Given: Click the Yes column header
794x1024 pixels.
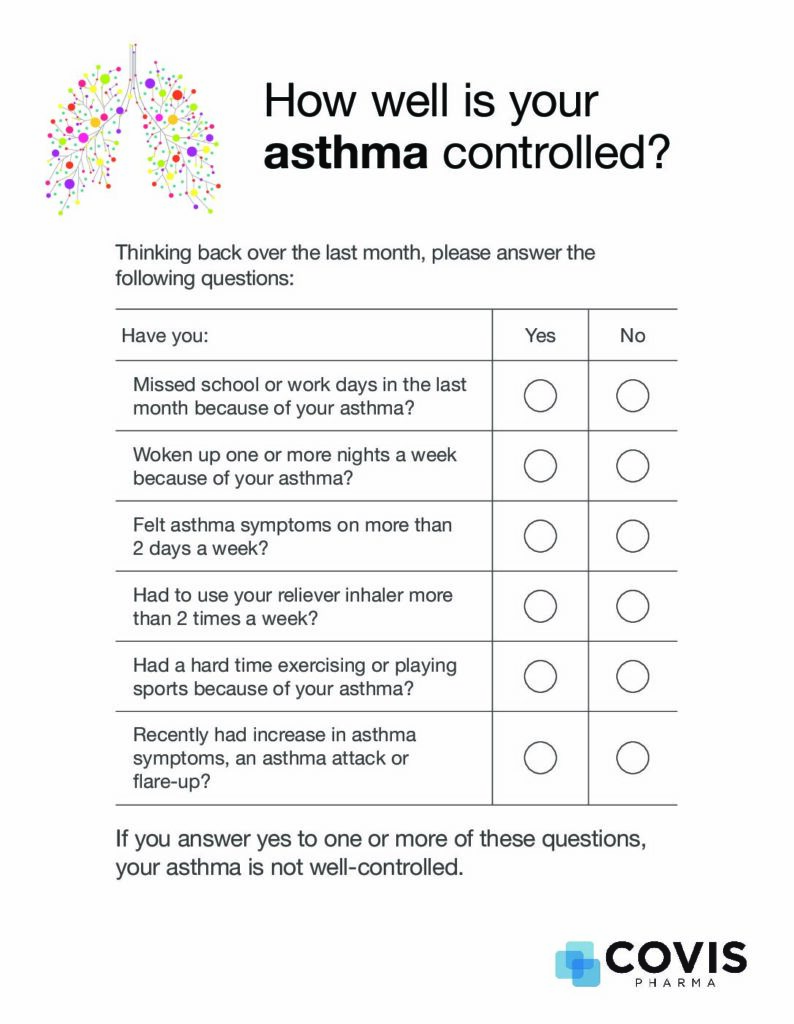Looking at the screenshot, I should (540, 336).
